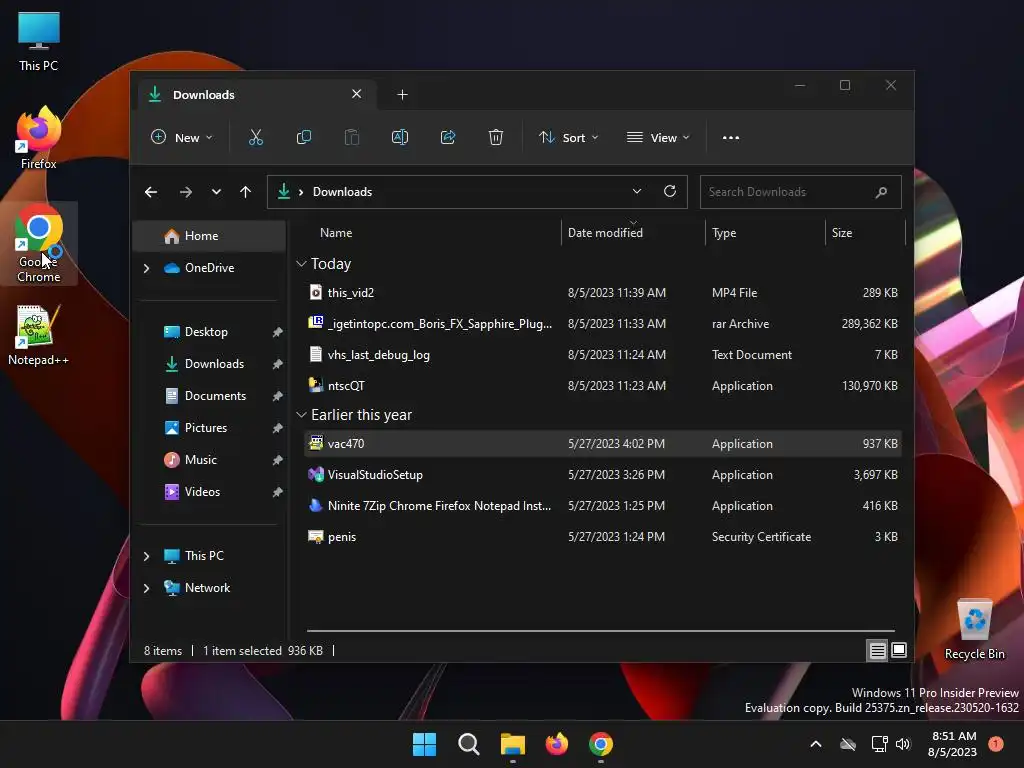The height and width of the screenshot is (768, 1024).
Task: Click the Delete trash icon in toolbar
Action: coord(496,137)
